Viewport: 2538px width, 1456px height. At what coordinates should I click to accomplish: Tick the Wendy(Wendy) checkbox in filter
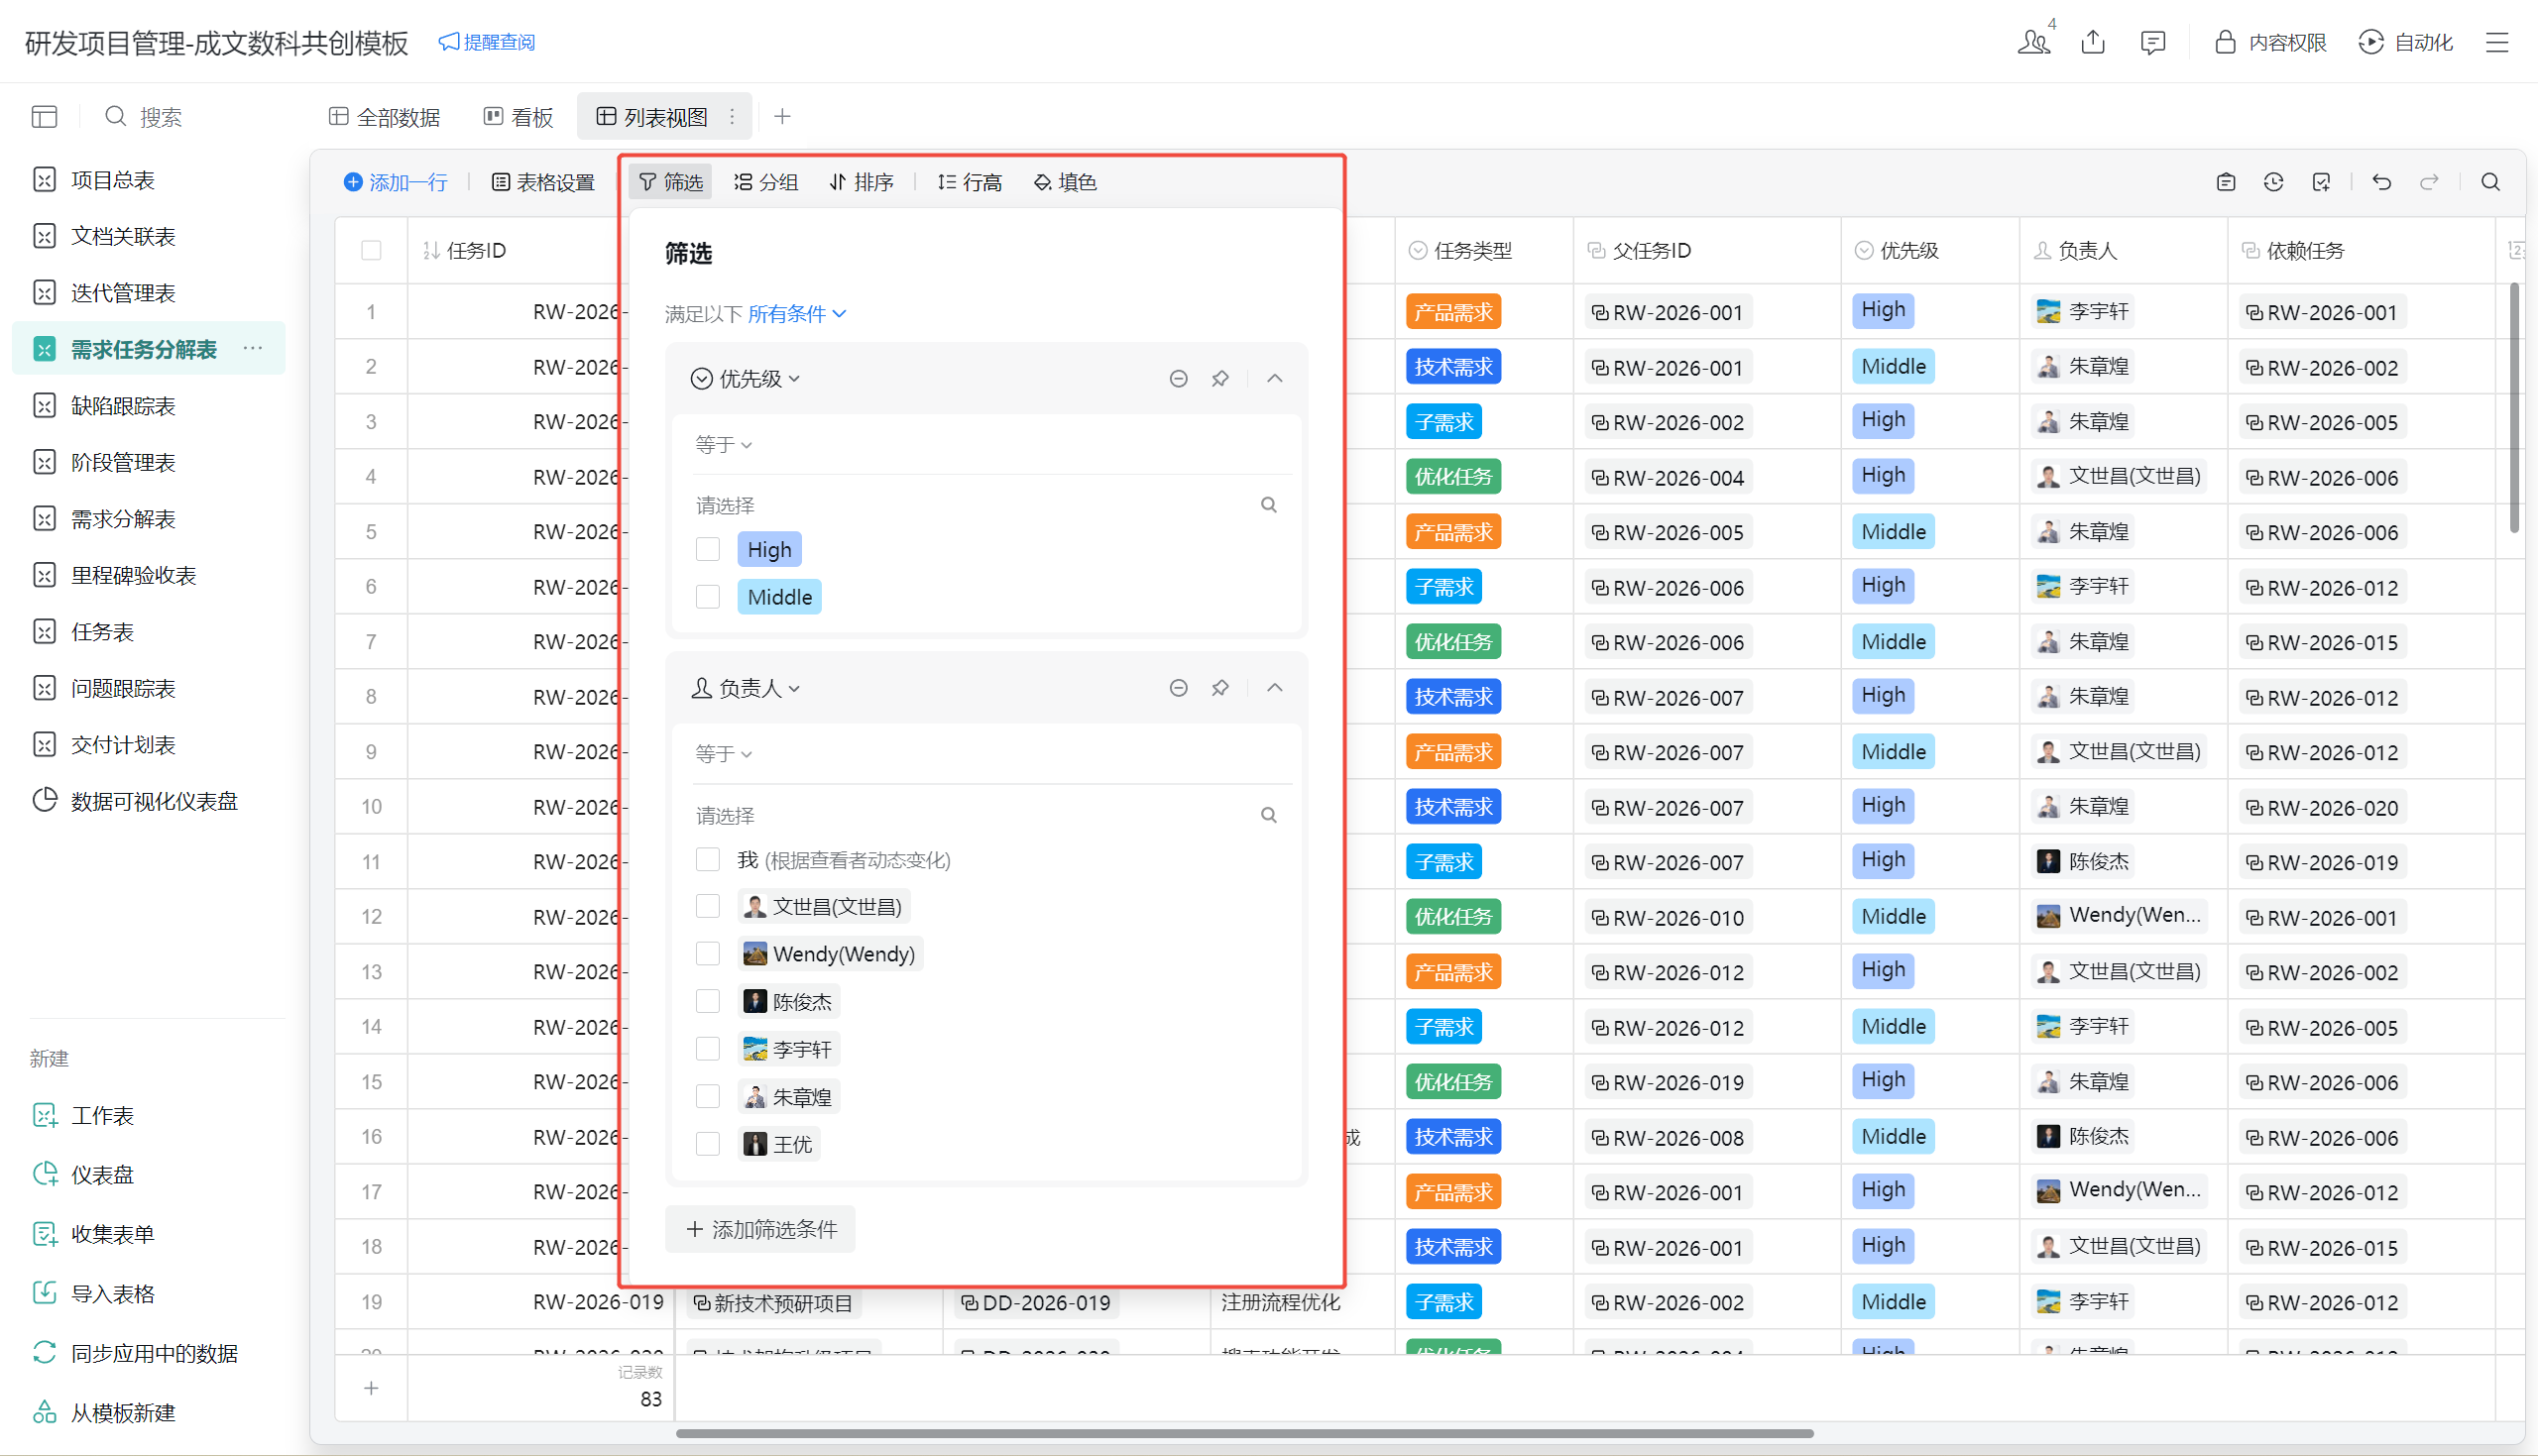708,954
